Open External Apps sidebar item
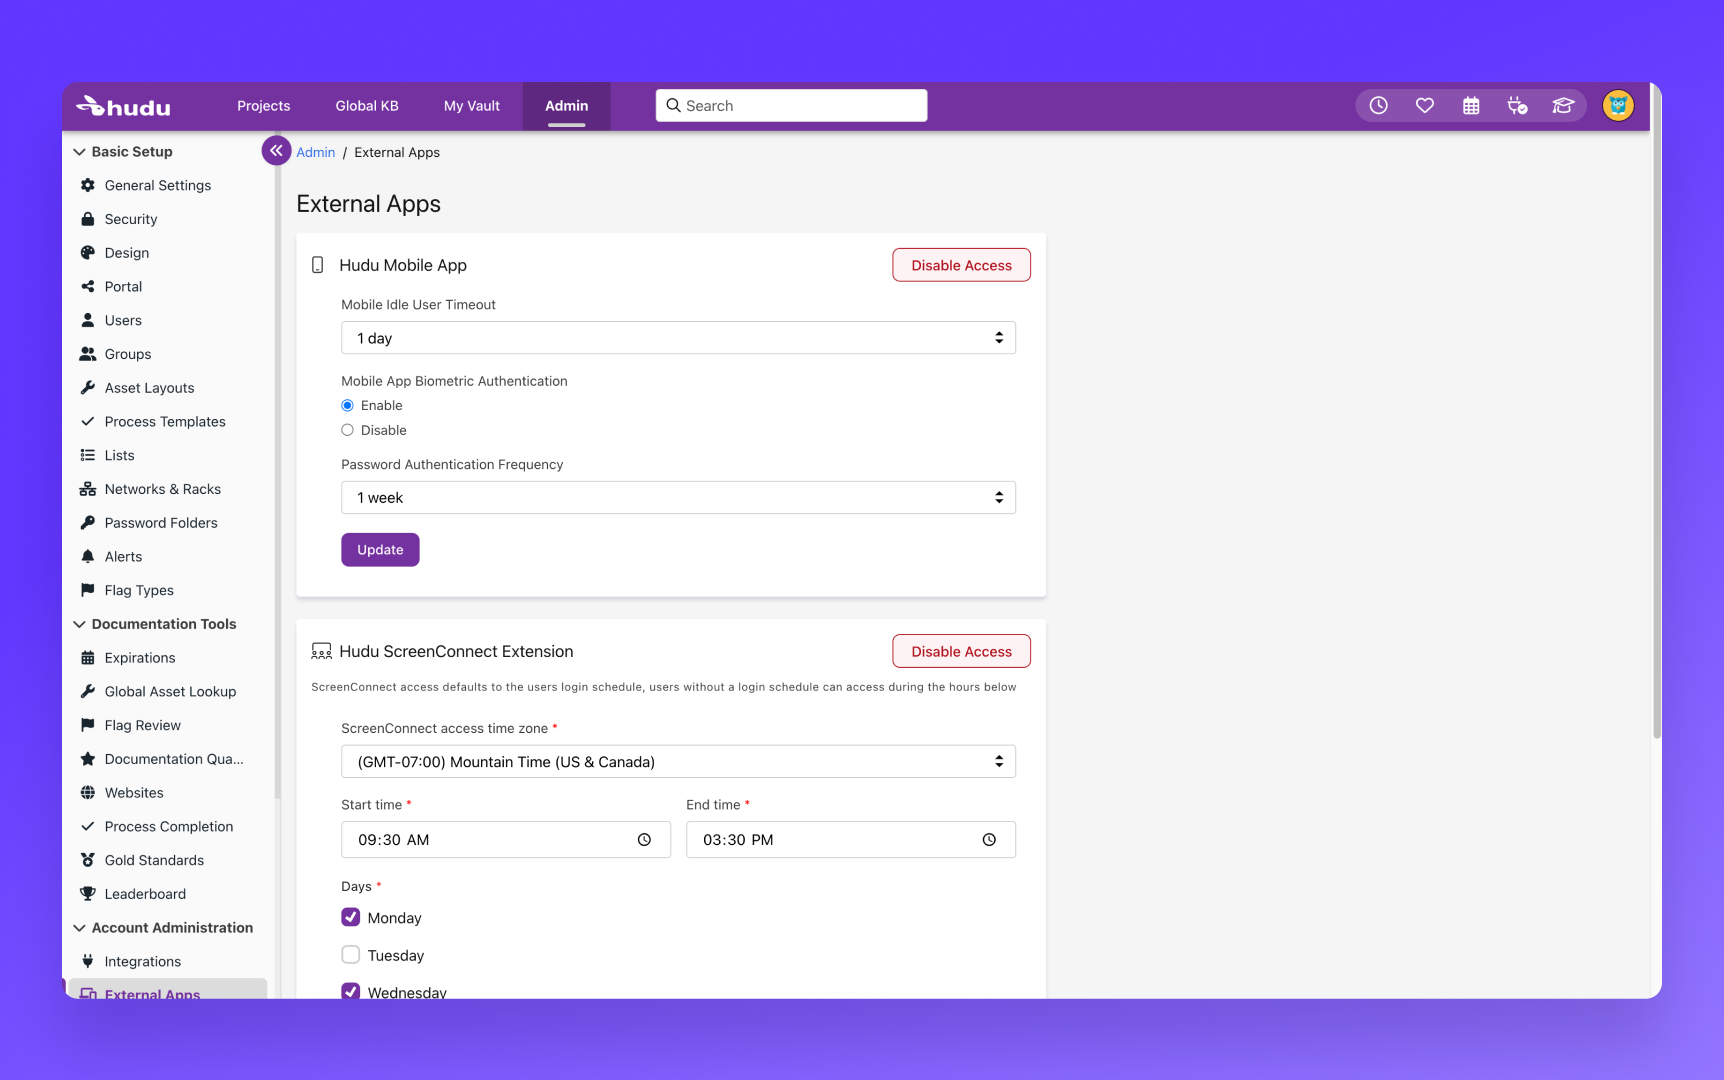 (168, 990)
